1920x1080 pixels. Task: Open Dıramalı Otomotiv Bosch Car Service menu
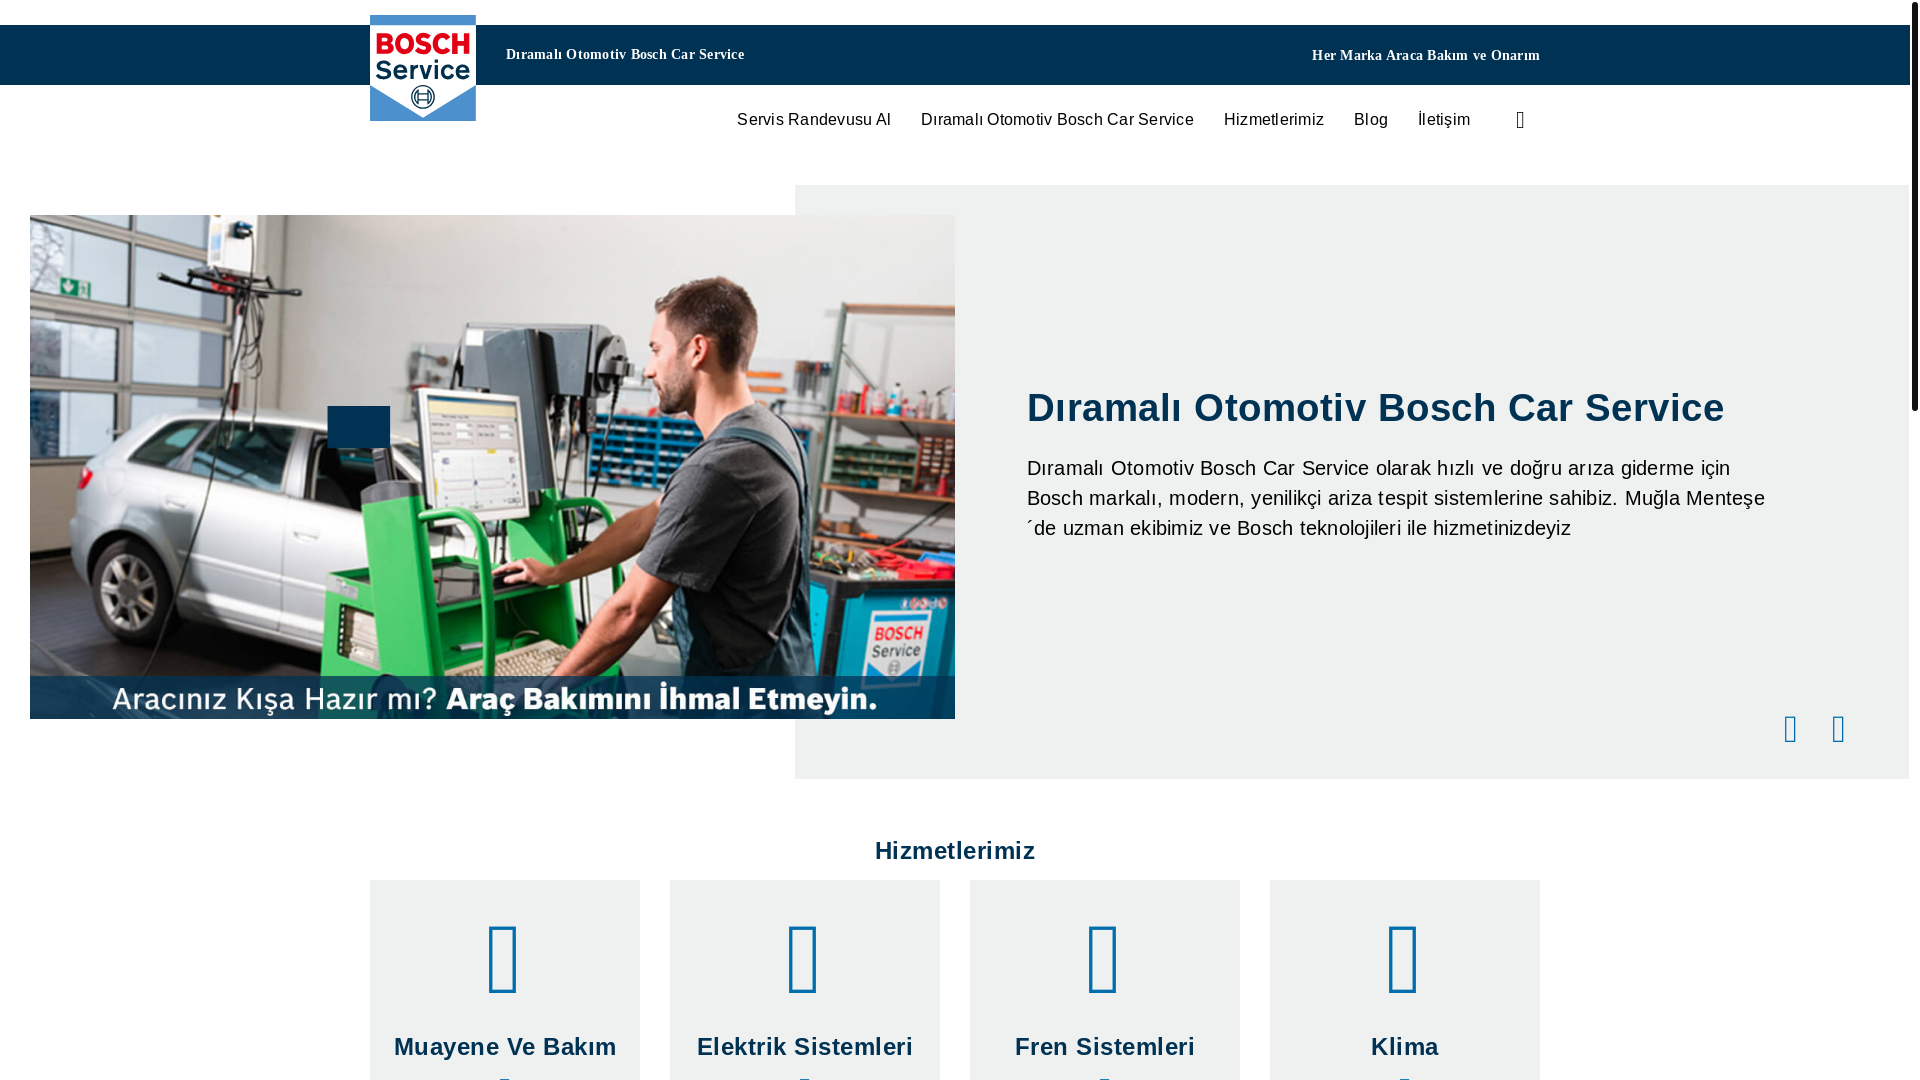coord(1057,120)
